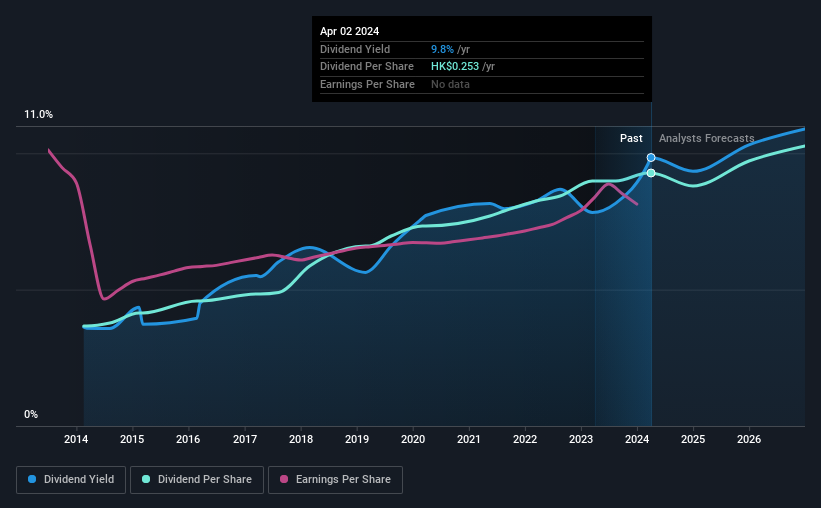Click the Apr 02 2024 tooltip date
The image size is (821, 508).
(349, 31)
